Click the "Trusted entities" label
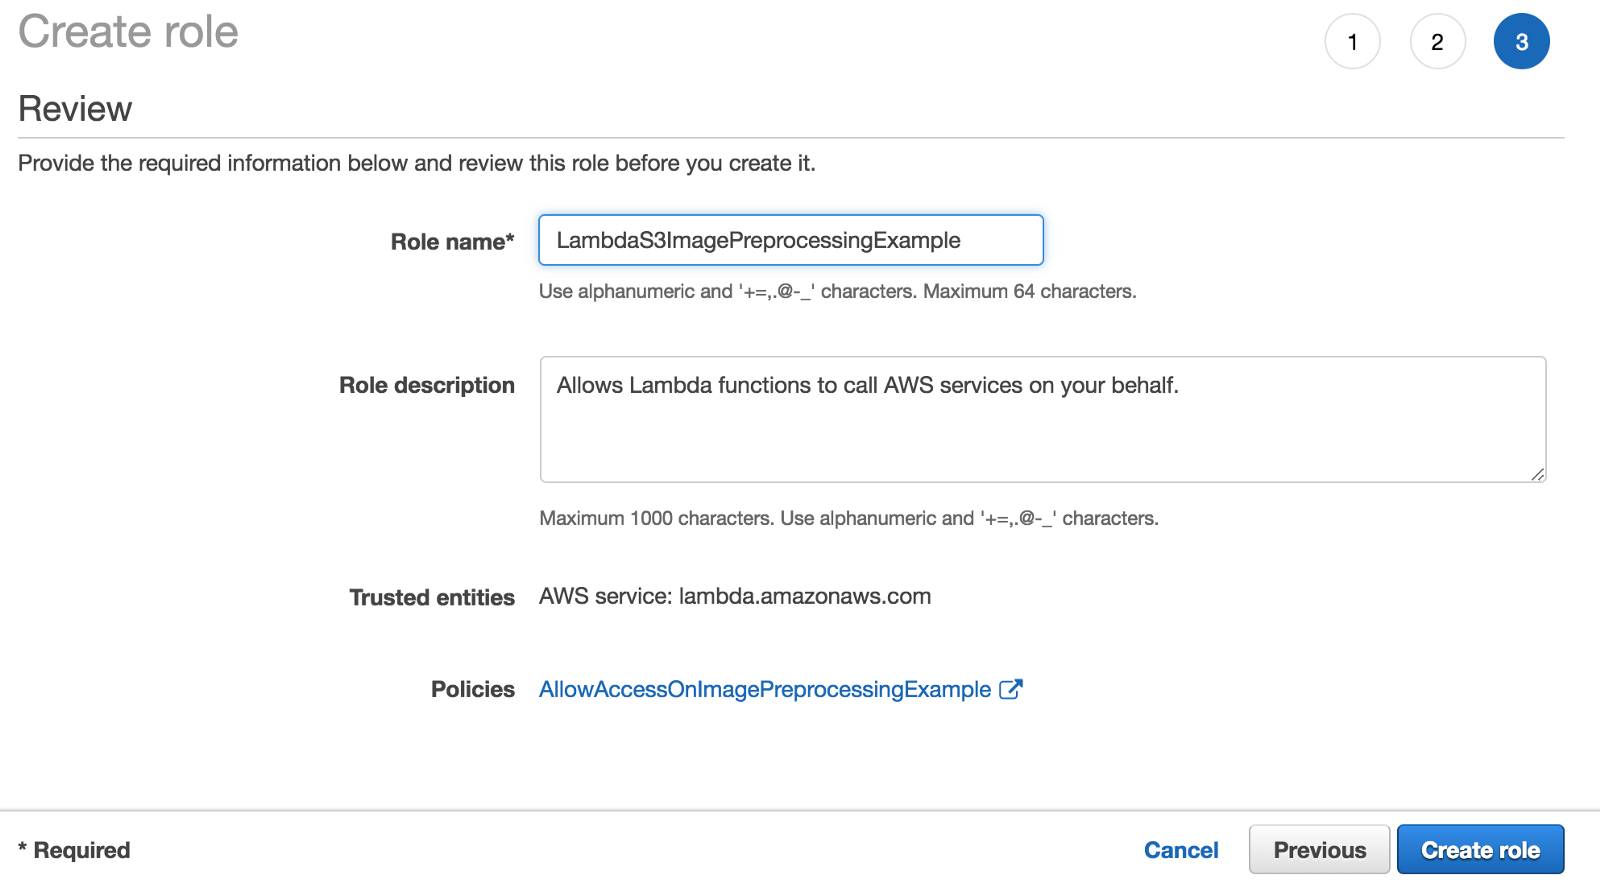Viewport: 1600px width, 887px height. coord(432,597)
